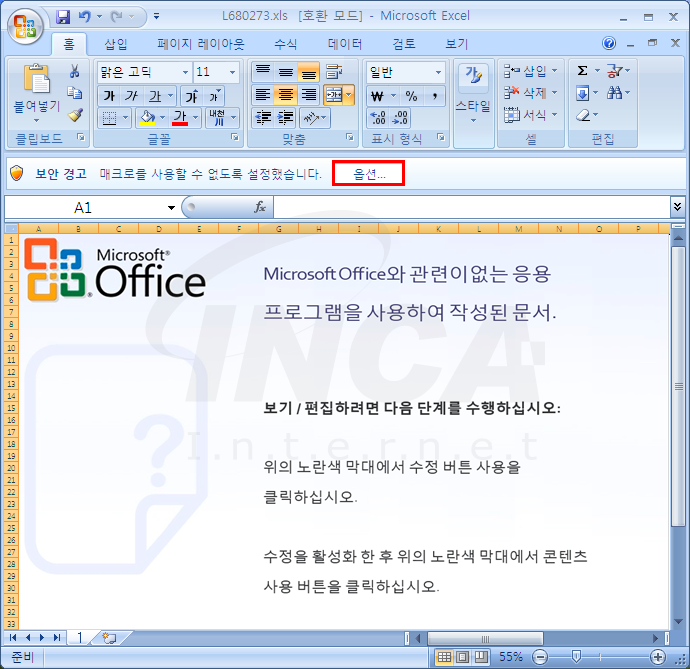
Task: Apply fill color bucket
Action: [147, 118]
